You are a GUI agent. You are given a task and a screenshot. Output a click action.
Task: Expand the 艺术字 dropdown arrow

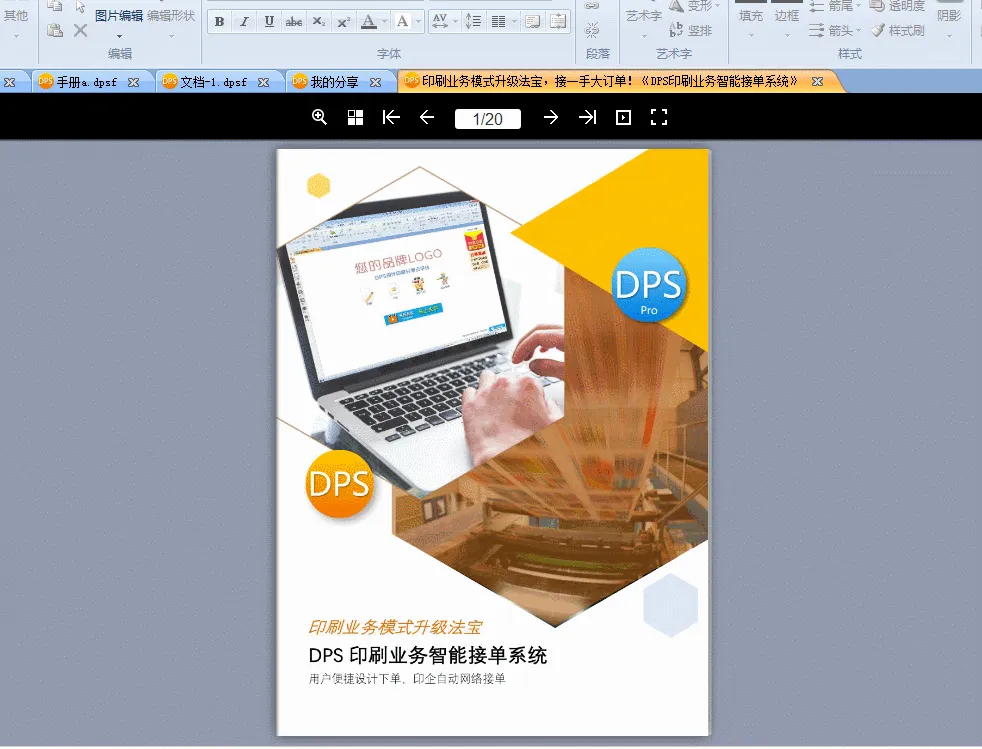[x=644, y=36]
